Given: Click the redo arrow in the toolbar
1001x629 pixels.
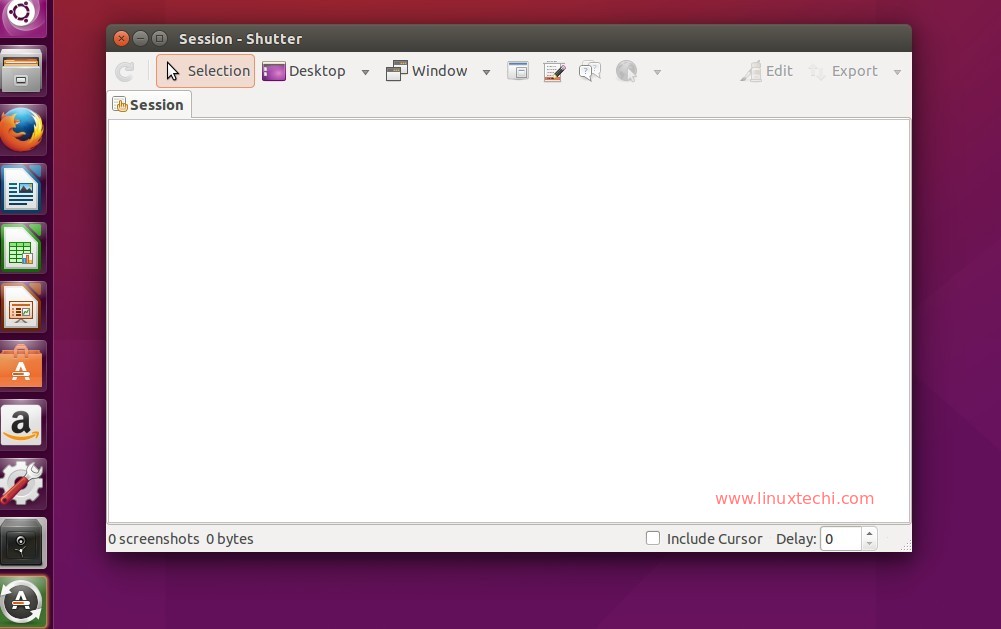Looking at the screenshot, I should (124, 70).
